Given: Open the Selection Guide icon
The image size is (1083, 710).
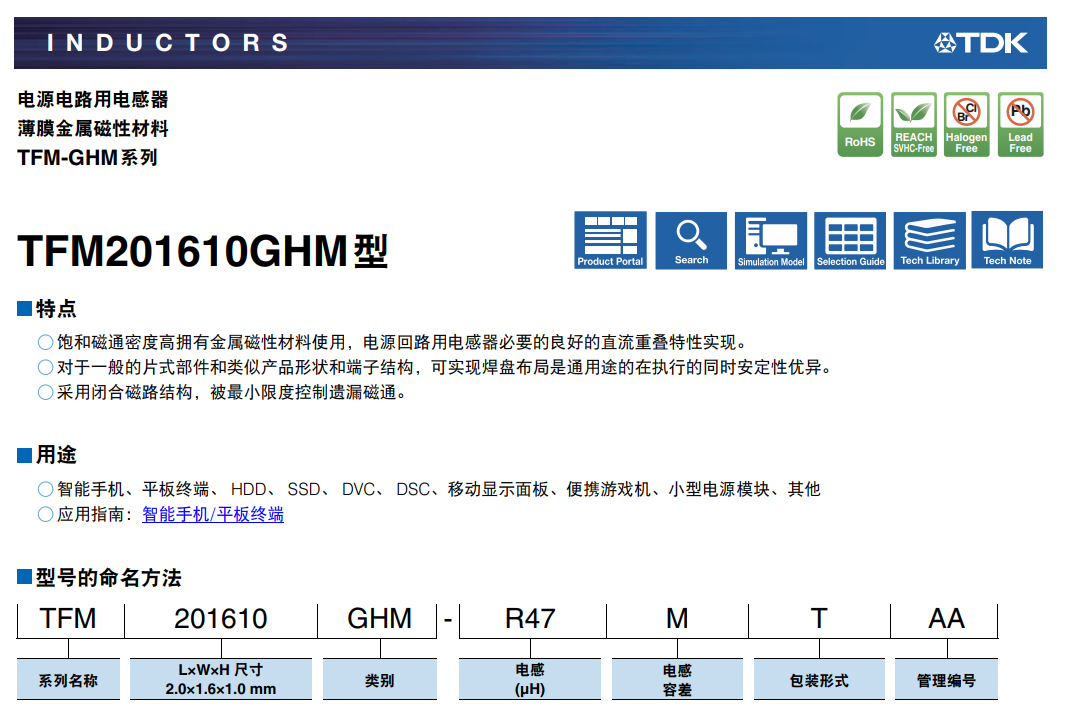Looking at the screenshot, I should (x=850, y=240).
